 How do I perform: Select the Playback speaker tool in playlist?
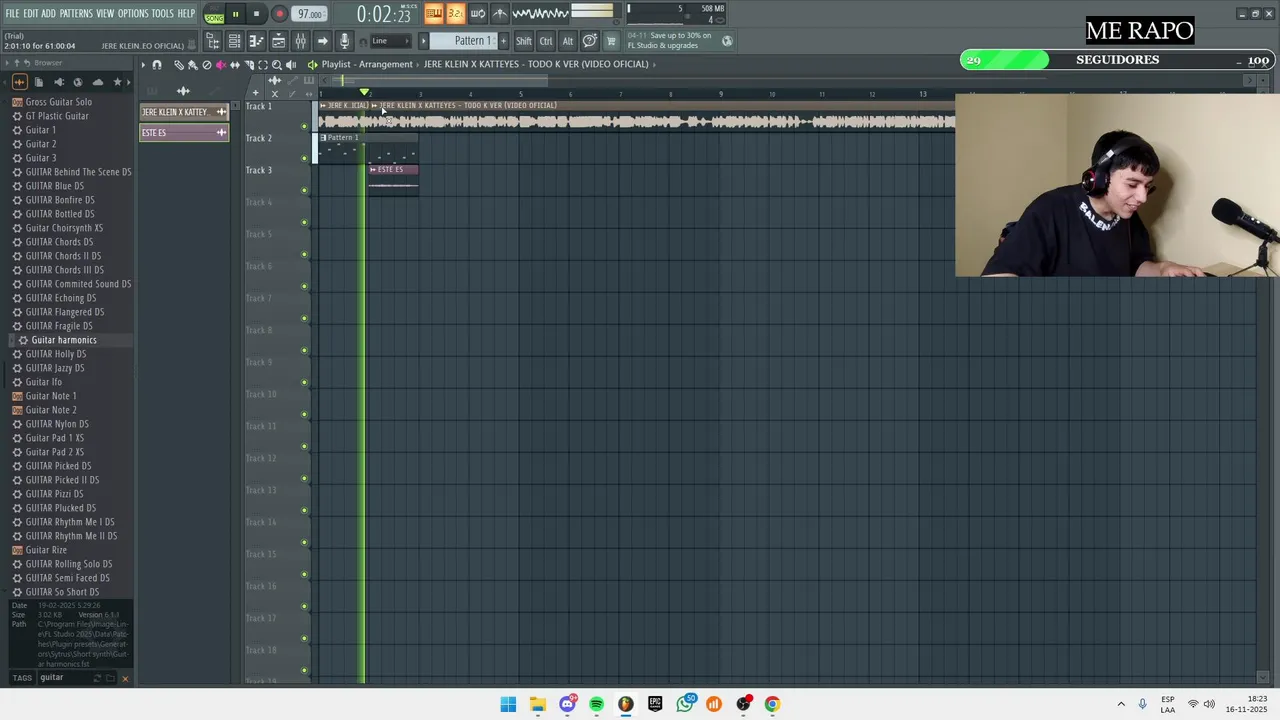[x=291, y=65]
